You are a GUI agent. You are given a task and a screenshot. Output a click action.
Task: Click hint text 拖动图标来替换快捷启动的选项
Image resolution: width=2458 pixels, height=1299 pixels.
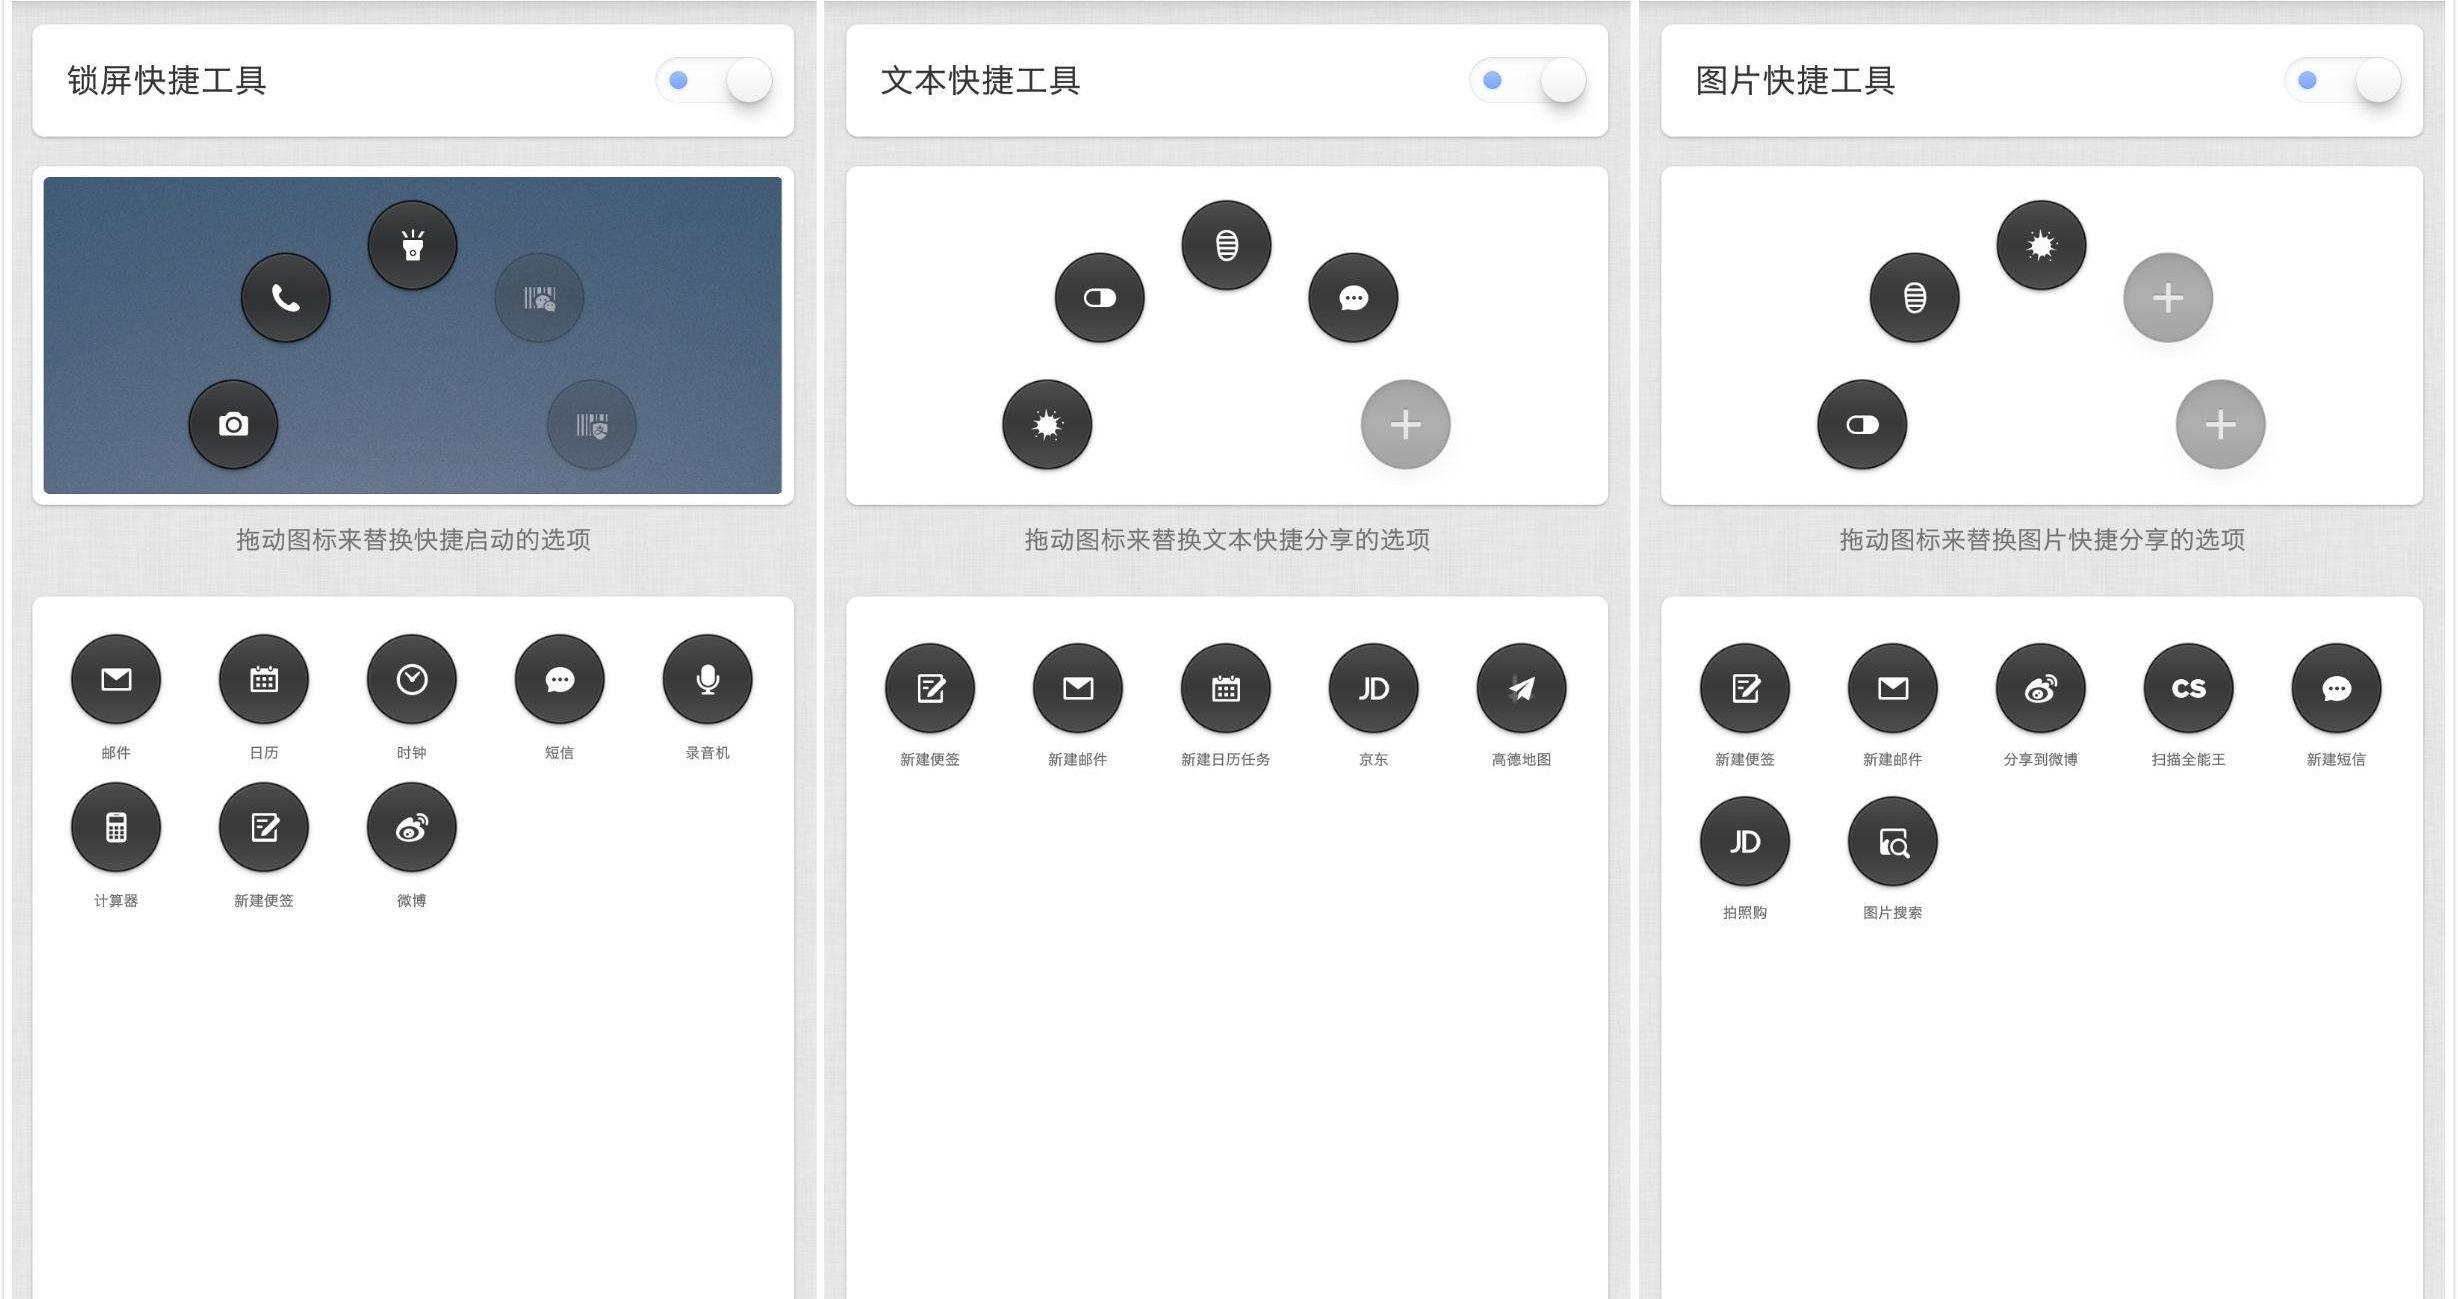click(413, 540)
